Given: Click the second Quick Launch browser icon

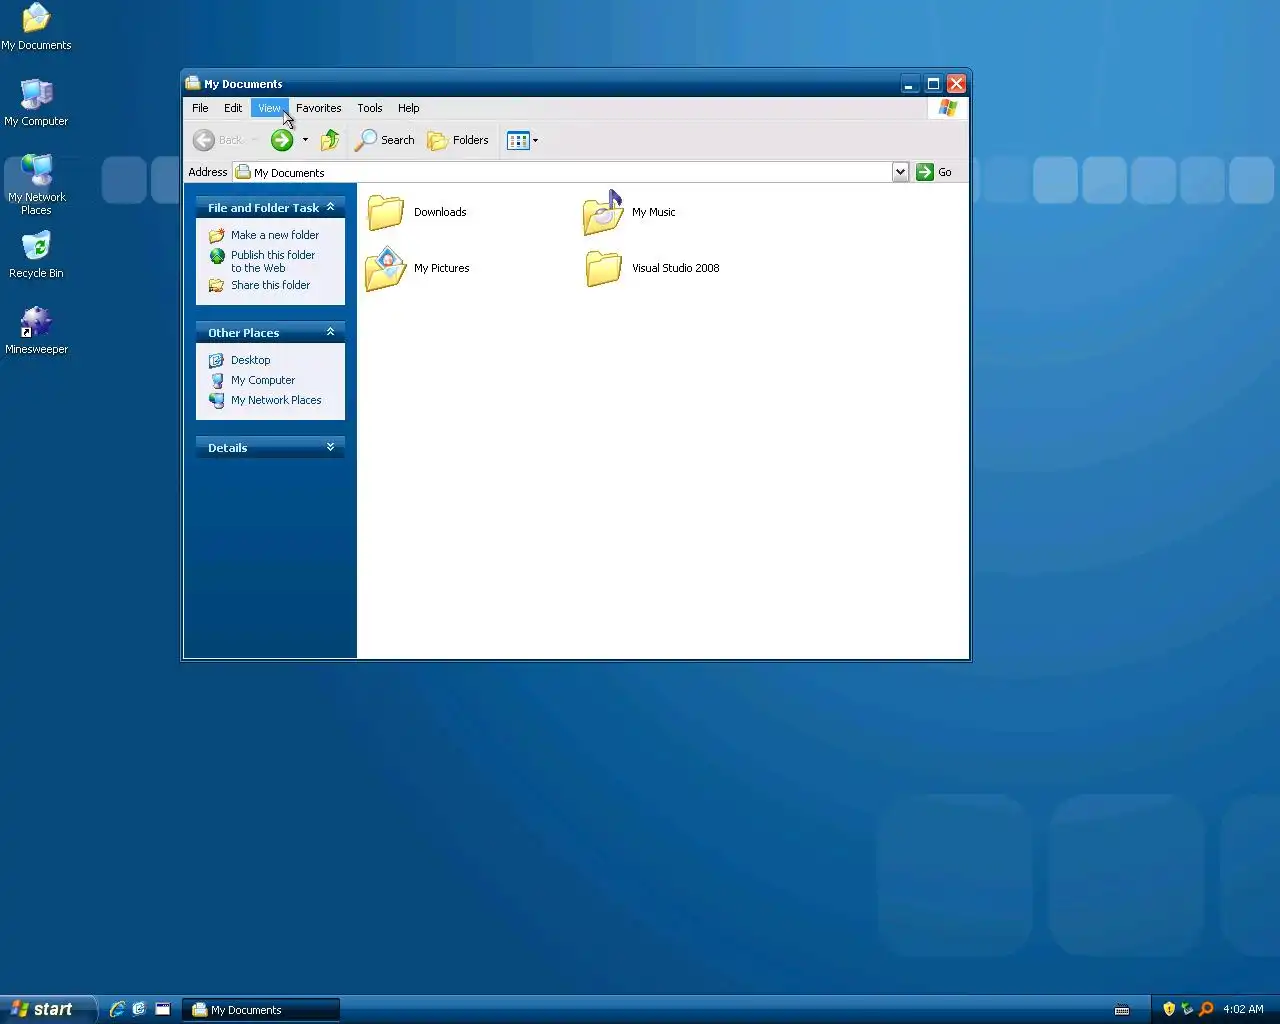Looking at the screenshot, I should click(139, 1009).
